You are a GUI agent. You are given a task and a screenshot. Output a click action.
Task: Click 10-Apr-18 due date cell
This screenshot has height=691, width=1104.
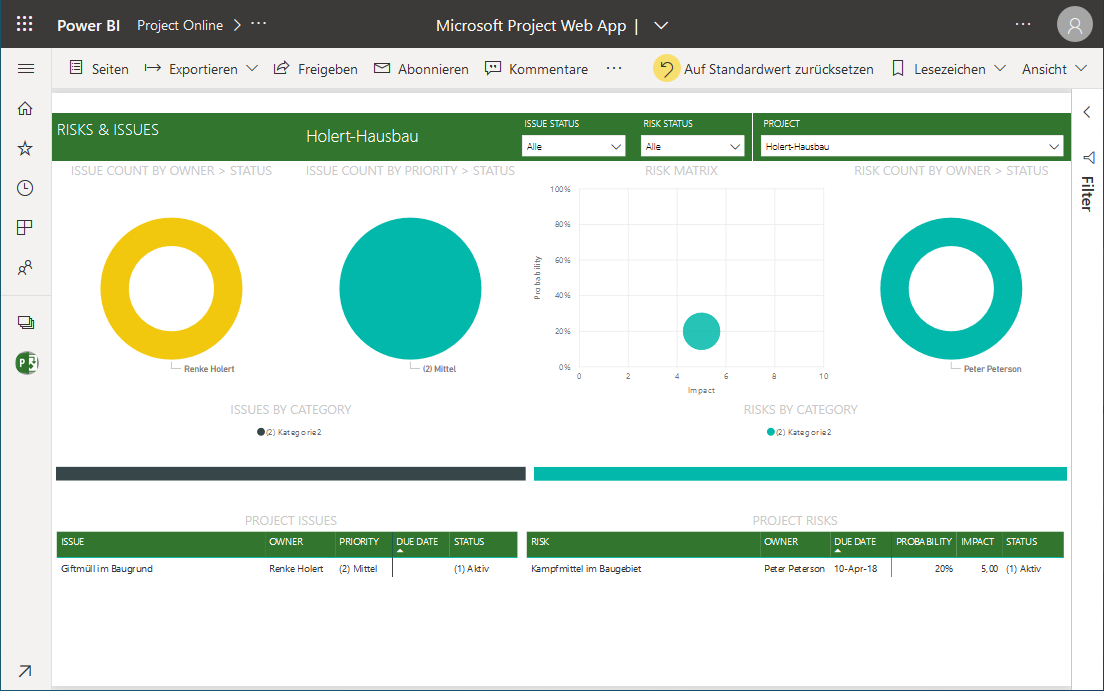point(855,568)
